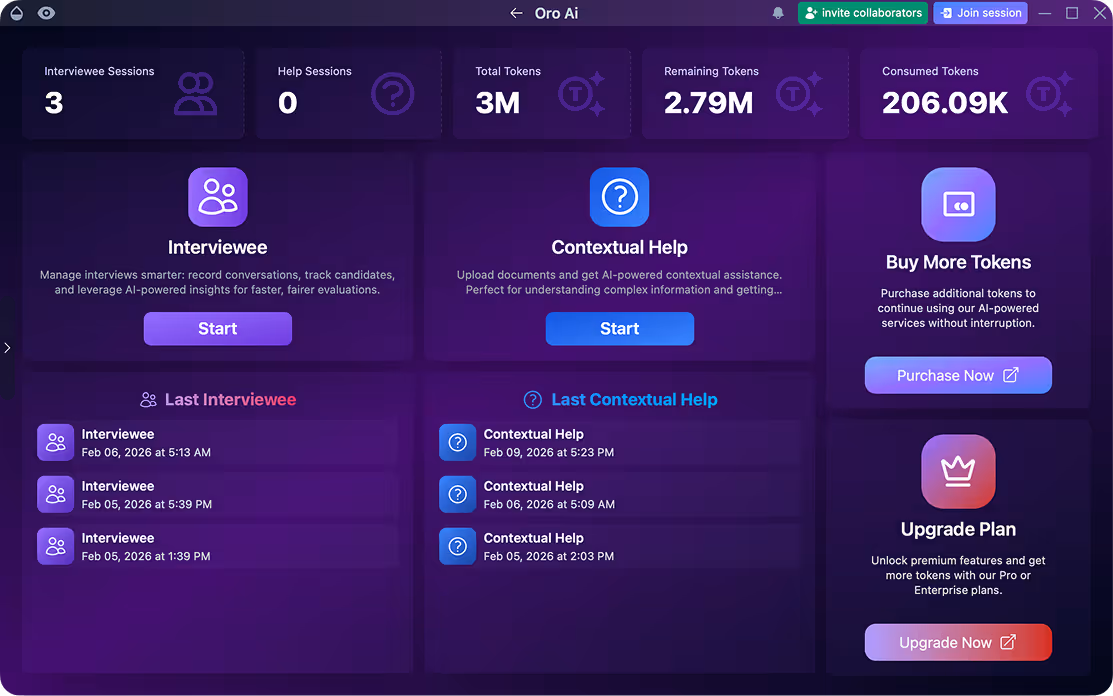Click the large Interviewee card icon
The image size is (1113, 696).
[218, 197]
